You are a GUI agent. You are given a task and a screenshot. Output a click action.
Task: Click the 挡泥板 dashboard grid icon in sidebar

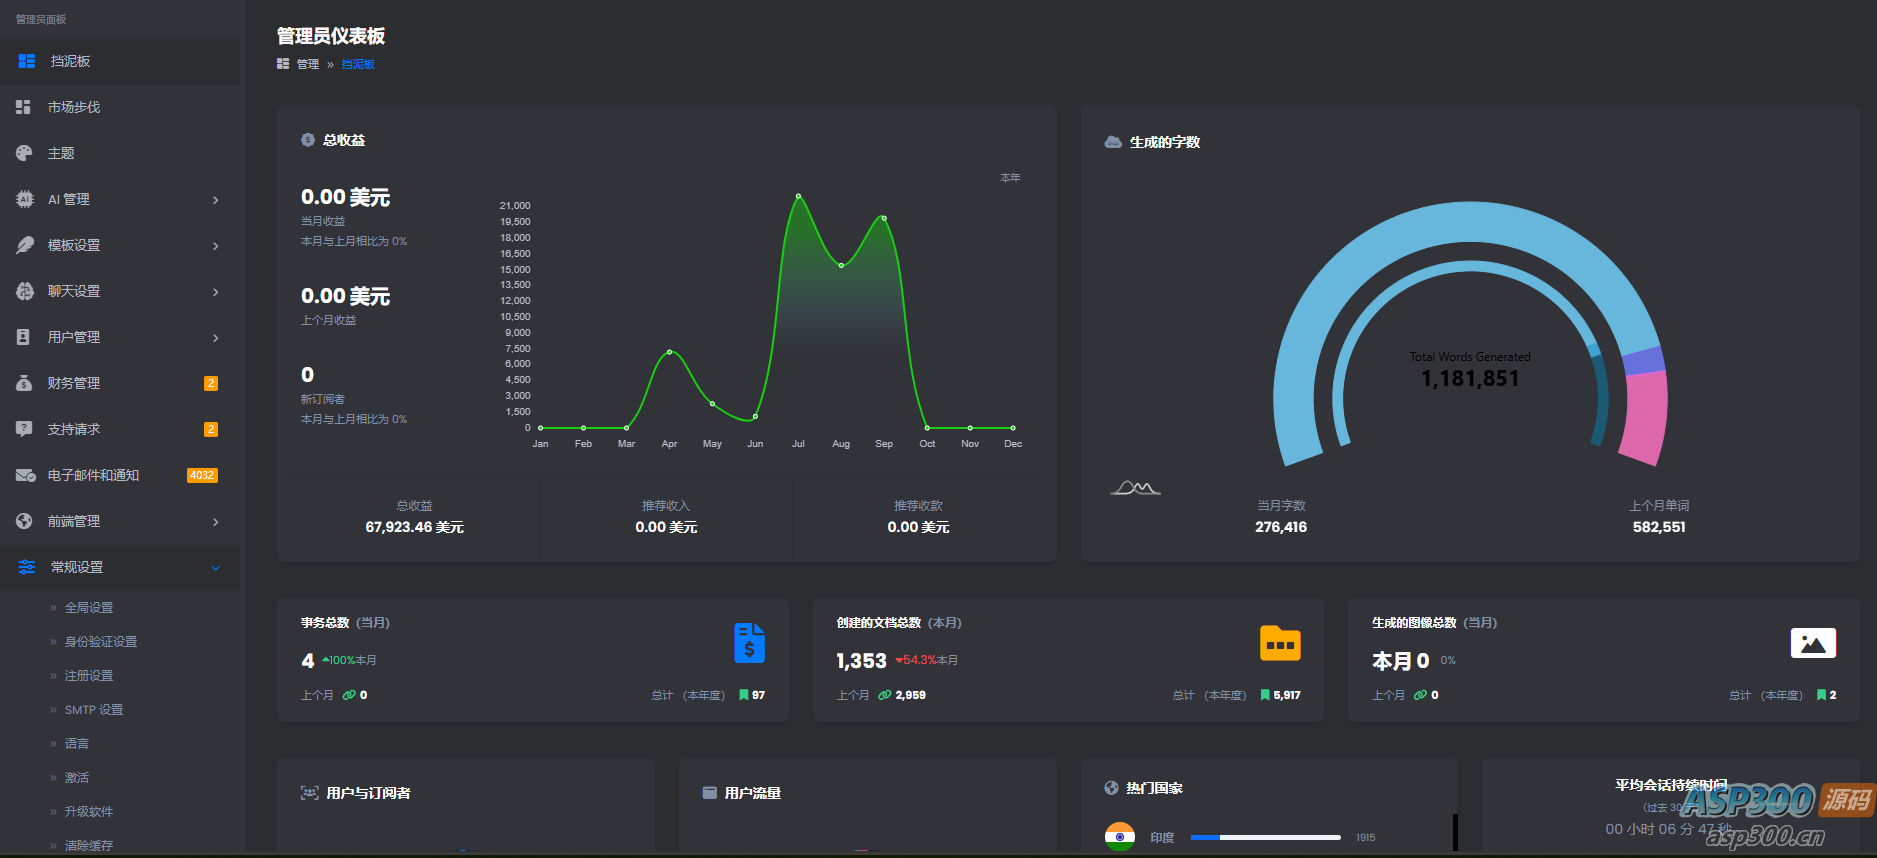(27, 61)
